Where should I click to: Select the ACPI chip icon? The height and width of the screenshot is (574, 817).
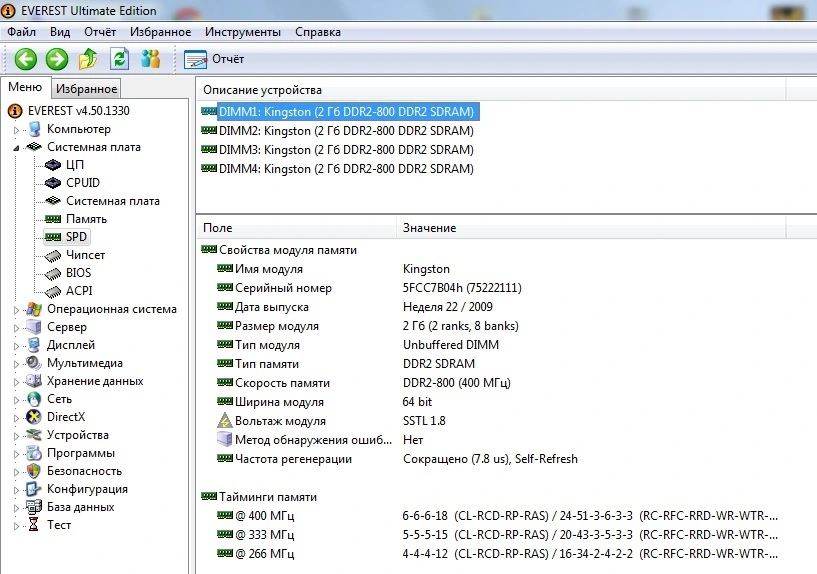(x=53, y=291)
